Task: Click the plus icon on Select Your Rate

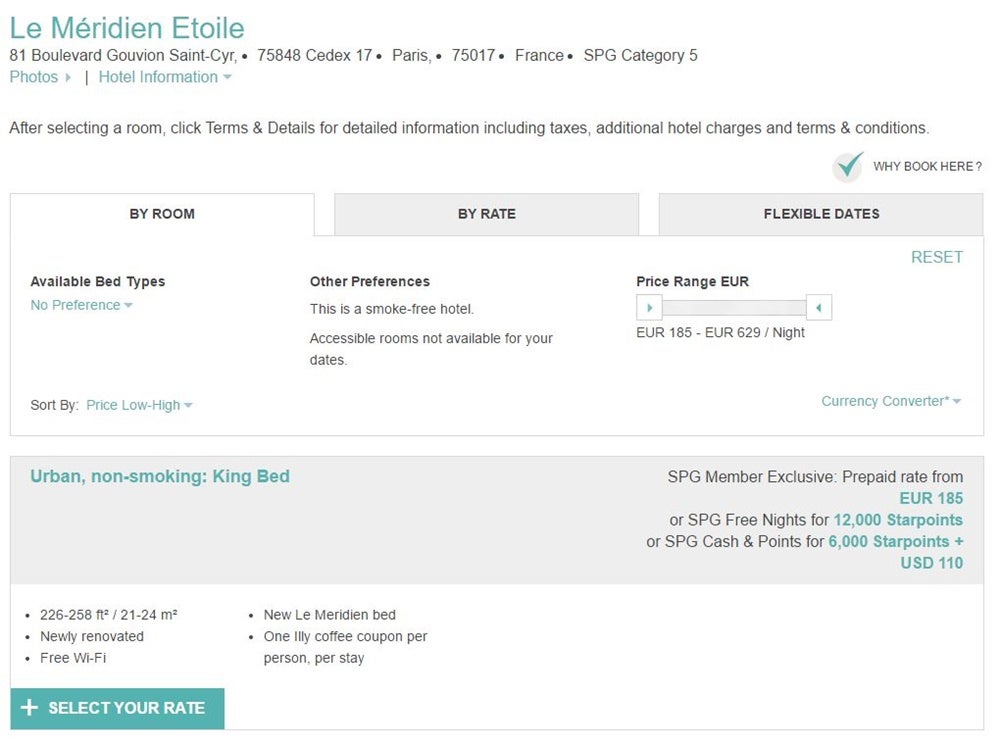Action: pos(29,707)
